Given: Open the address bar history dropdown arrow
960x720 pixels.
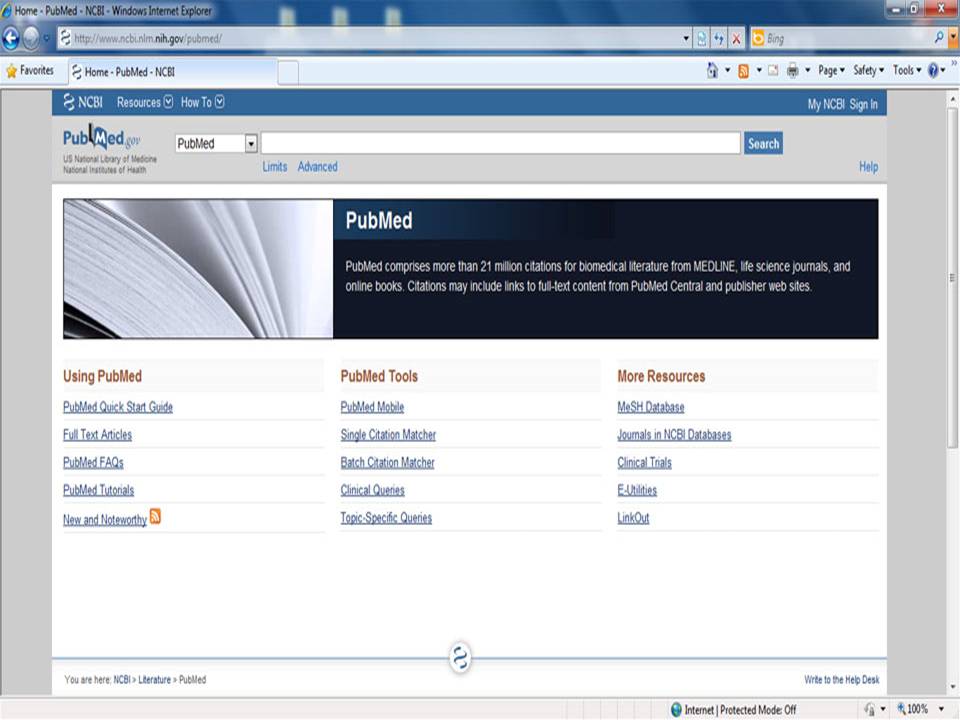Looking at the screenshot, I should tap(686, 39).
